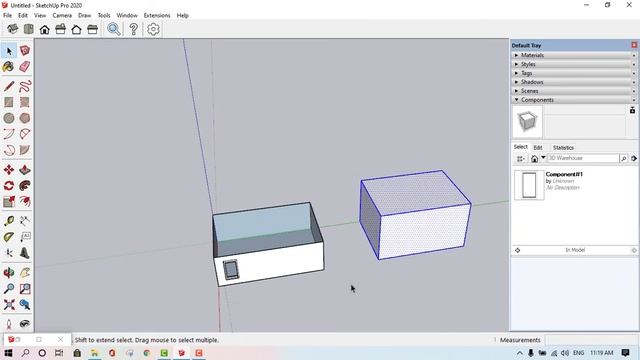Click the In Model home button
Screen dimensions: 640x360
(534, 158)
